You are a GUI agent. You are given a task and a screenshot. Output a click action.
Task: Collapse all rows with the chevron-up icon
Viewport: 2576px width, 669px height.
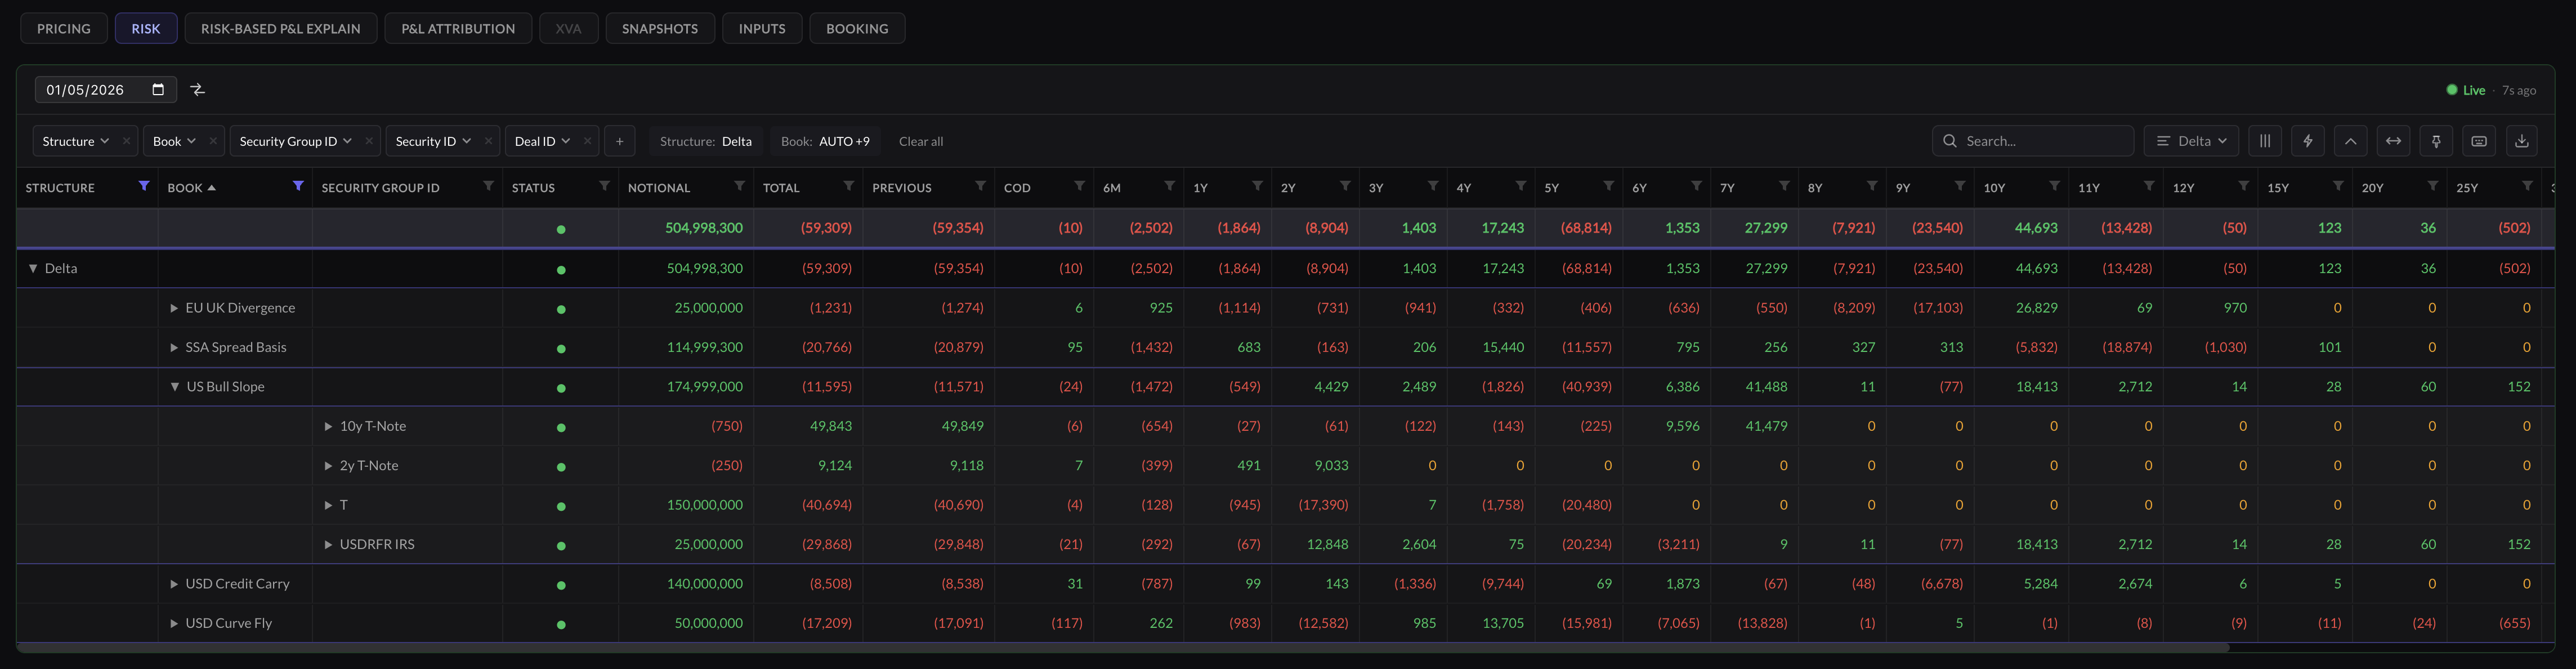click(x=2351, y=141)
